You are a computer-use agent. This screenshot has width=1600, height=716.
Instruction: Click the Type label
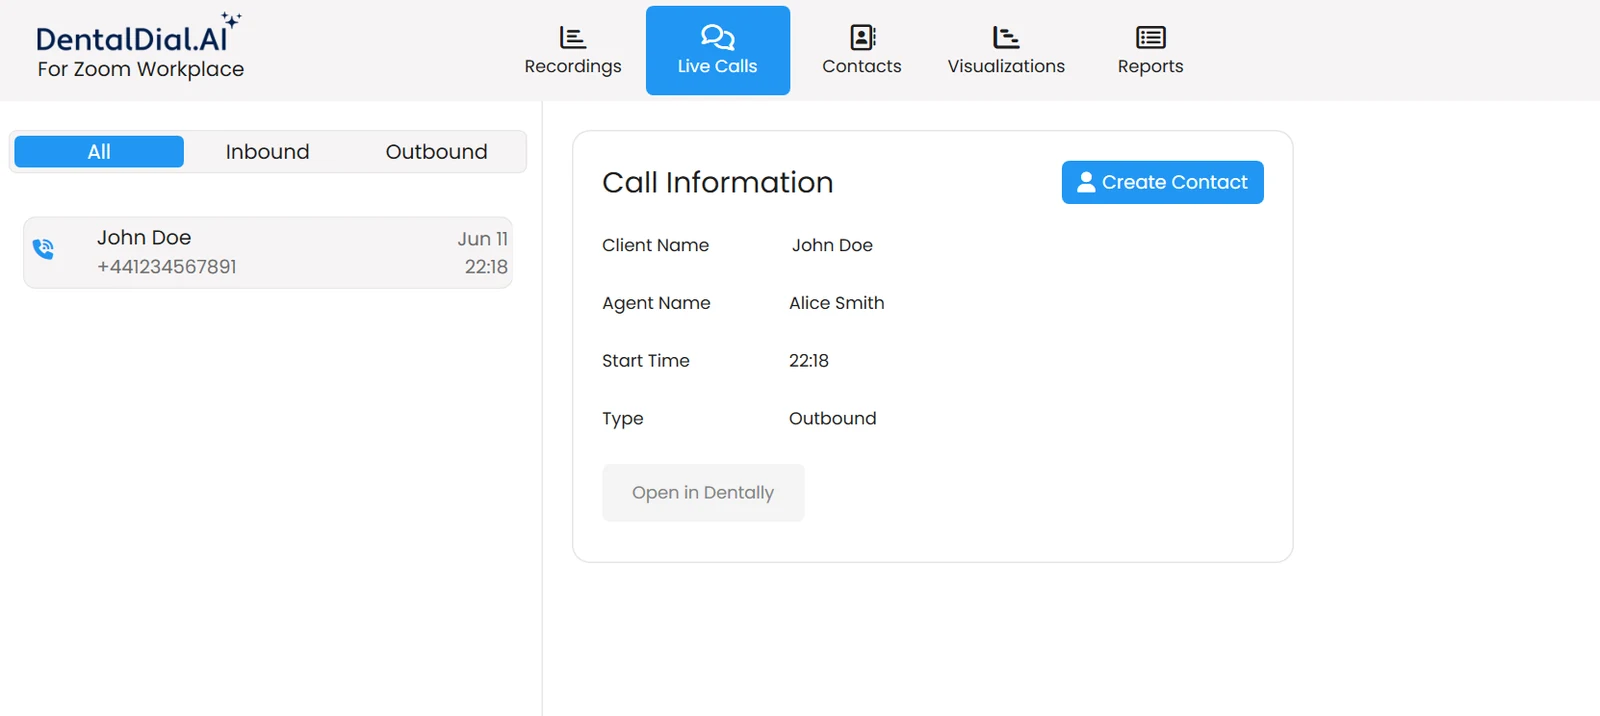622,419
